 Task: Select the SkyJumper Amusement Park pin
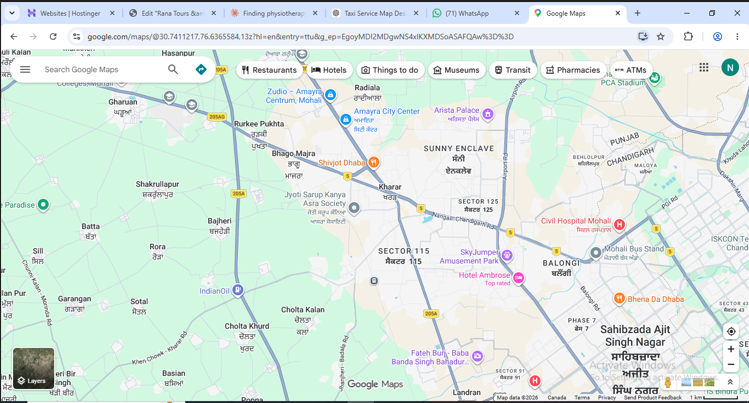pos(507,256)
